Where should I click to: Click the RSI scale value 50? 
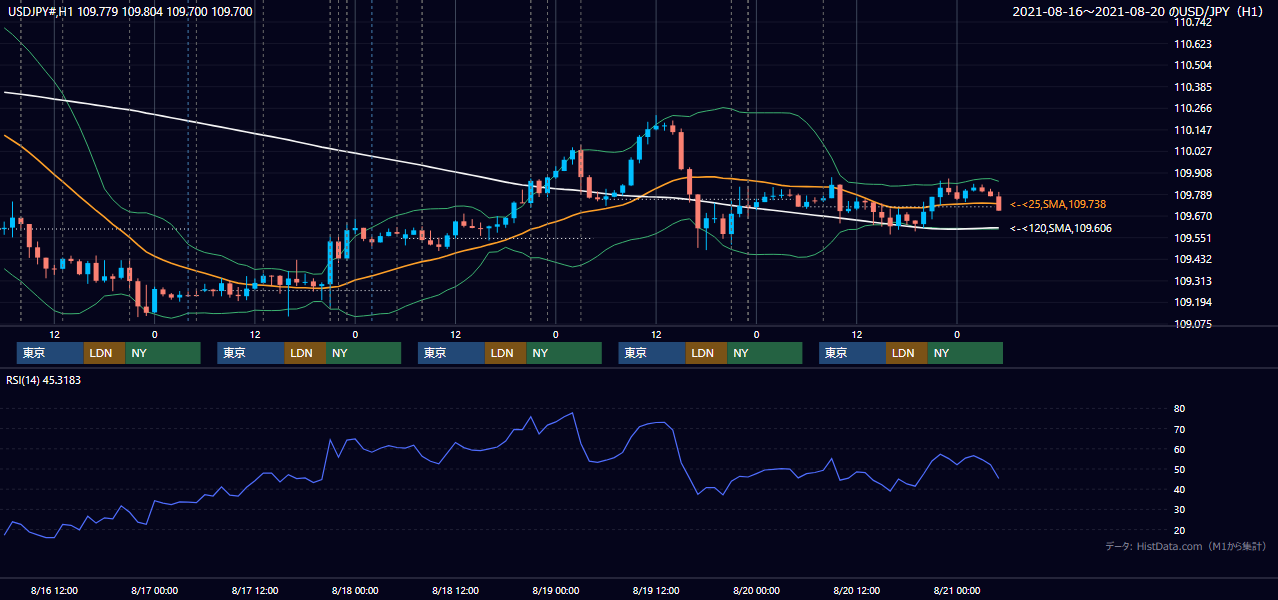tap(1179, 469)
